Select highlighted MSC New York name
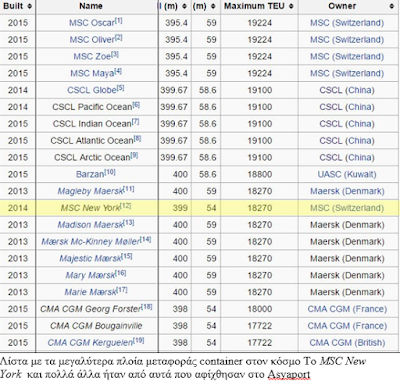Image resolution: width=400 pixels, height=385 pixels. pyautogui.click(x=90, y=208)
